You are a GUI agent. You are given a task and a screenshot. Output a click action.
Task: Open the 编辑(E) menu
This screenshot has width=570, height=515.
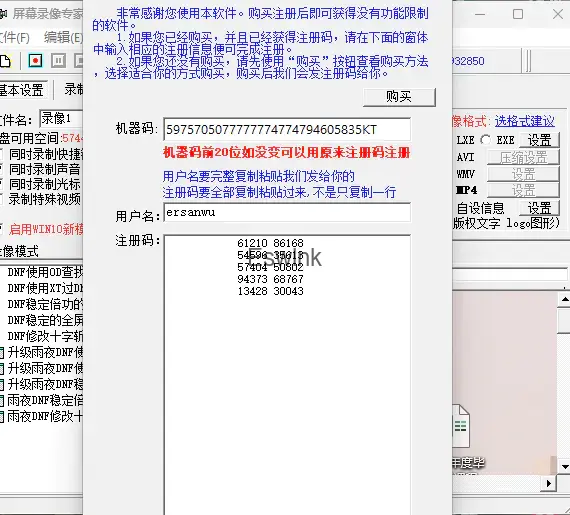point(63,37)
